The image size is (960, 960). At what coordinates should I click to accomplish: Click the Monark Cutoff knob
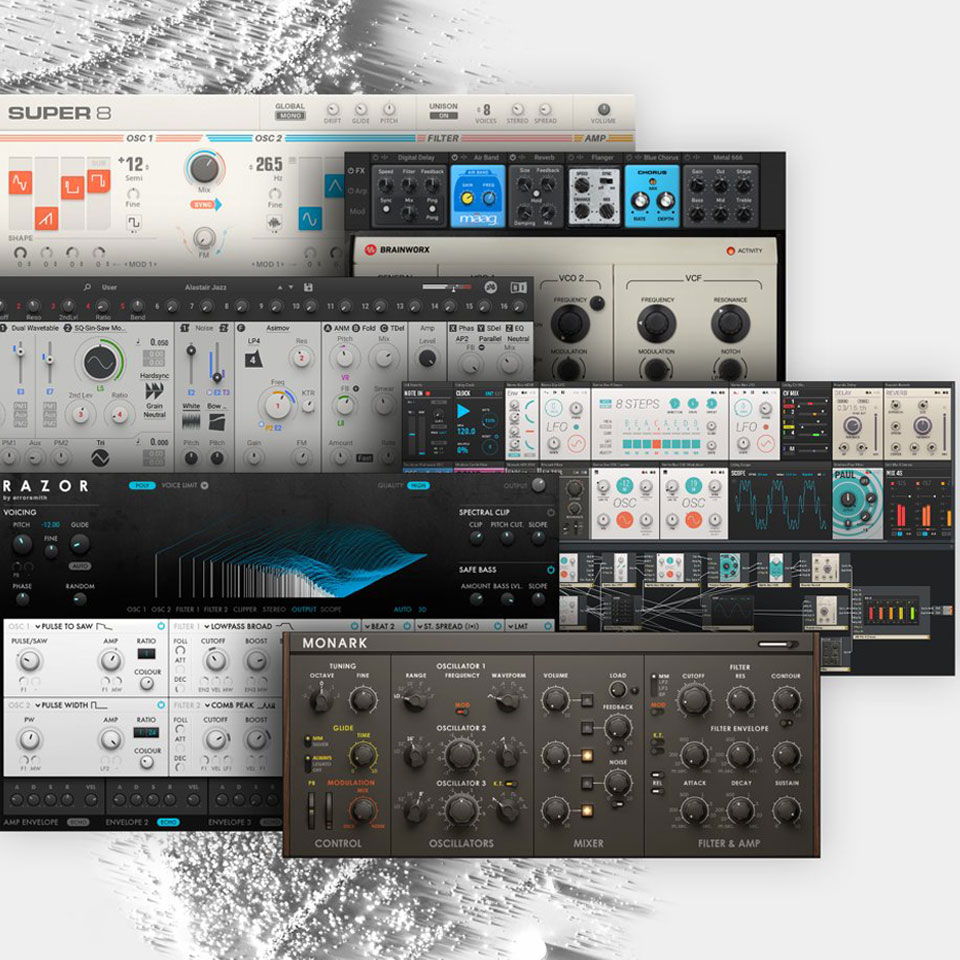(693, 700)
